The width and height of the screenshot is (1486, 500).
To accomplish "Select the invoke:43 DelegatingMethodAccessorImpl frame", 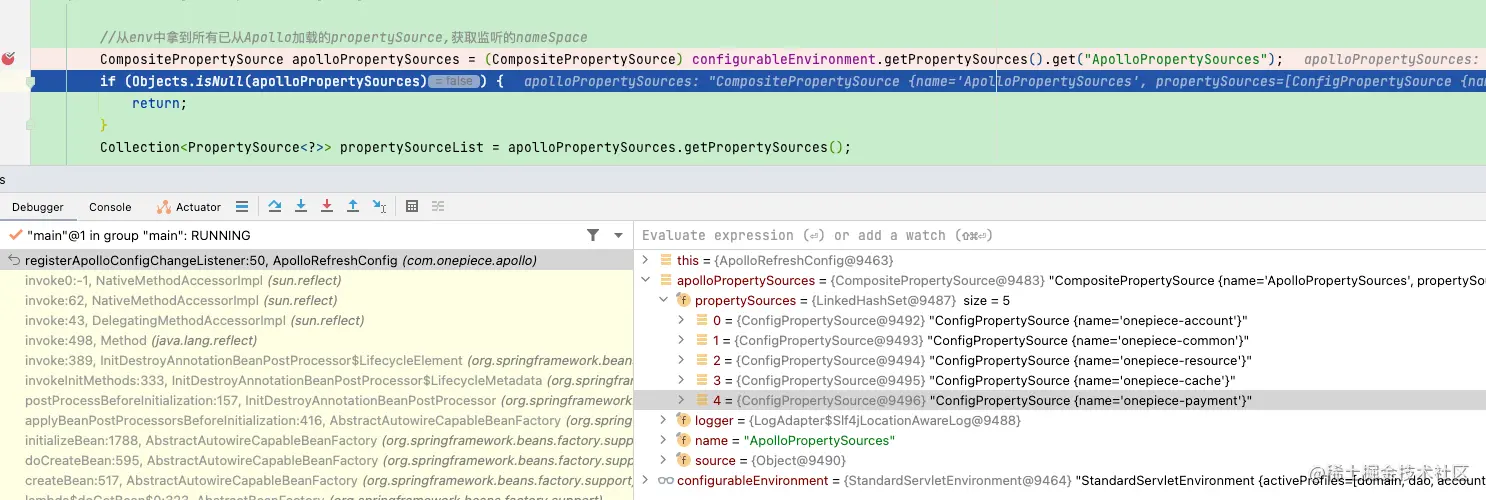I will (316, 320).
